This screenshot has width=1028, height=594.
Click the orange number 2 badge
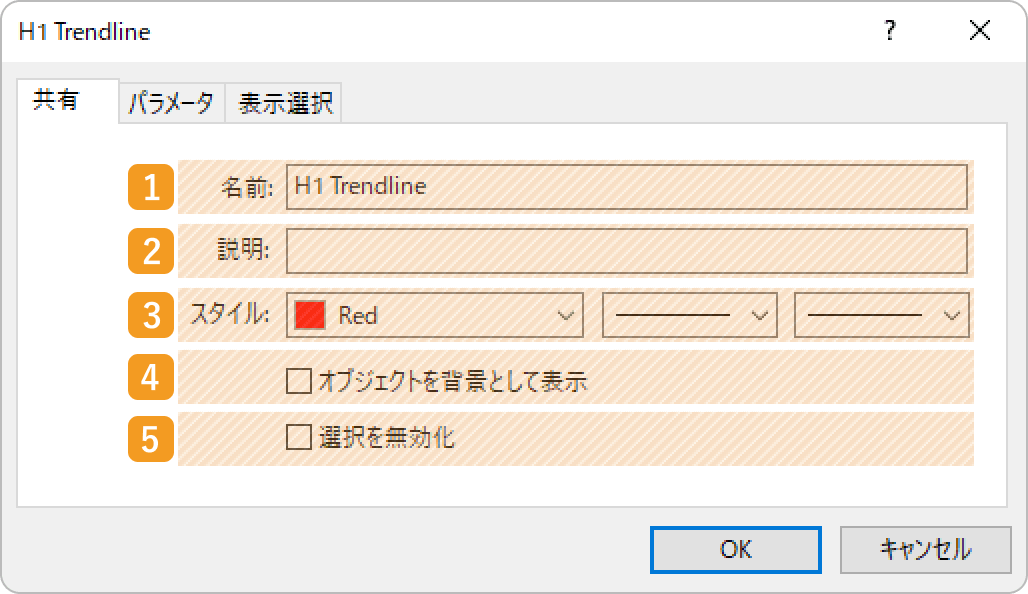coord(151,250)
